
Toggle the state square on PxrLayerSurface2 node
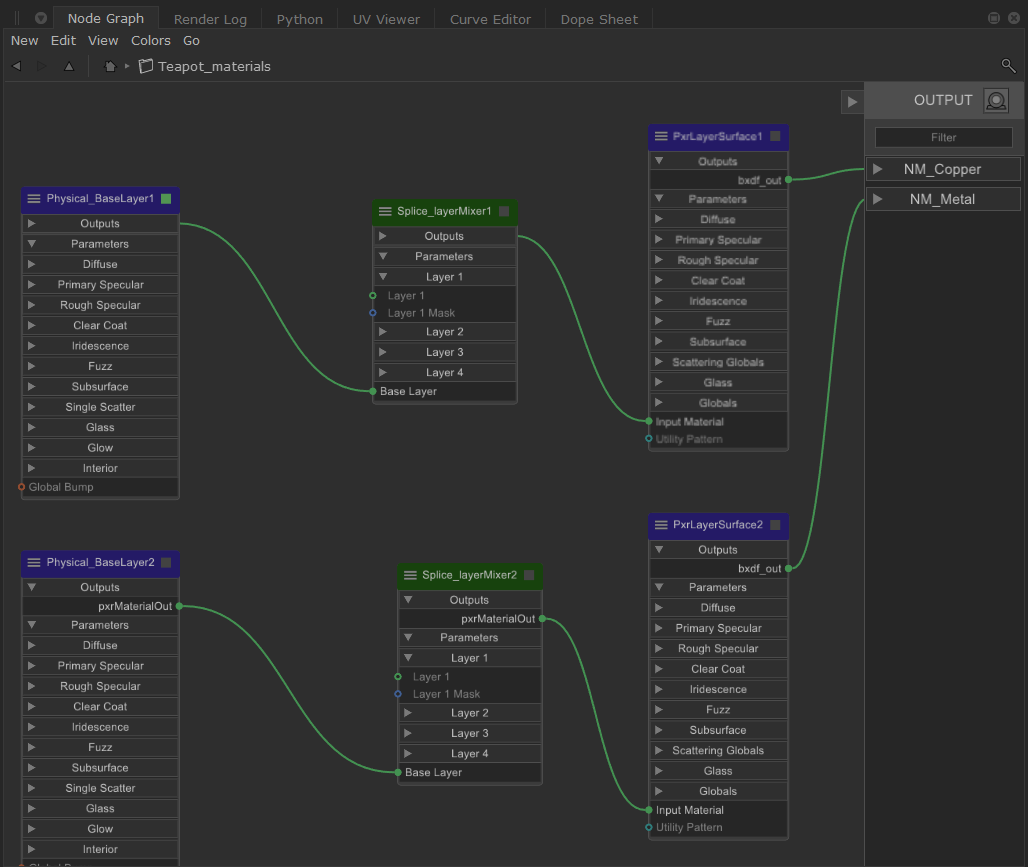pos(775,524)
